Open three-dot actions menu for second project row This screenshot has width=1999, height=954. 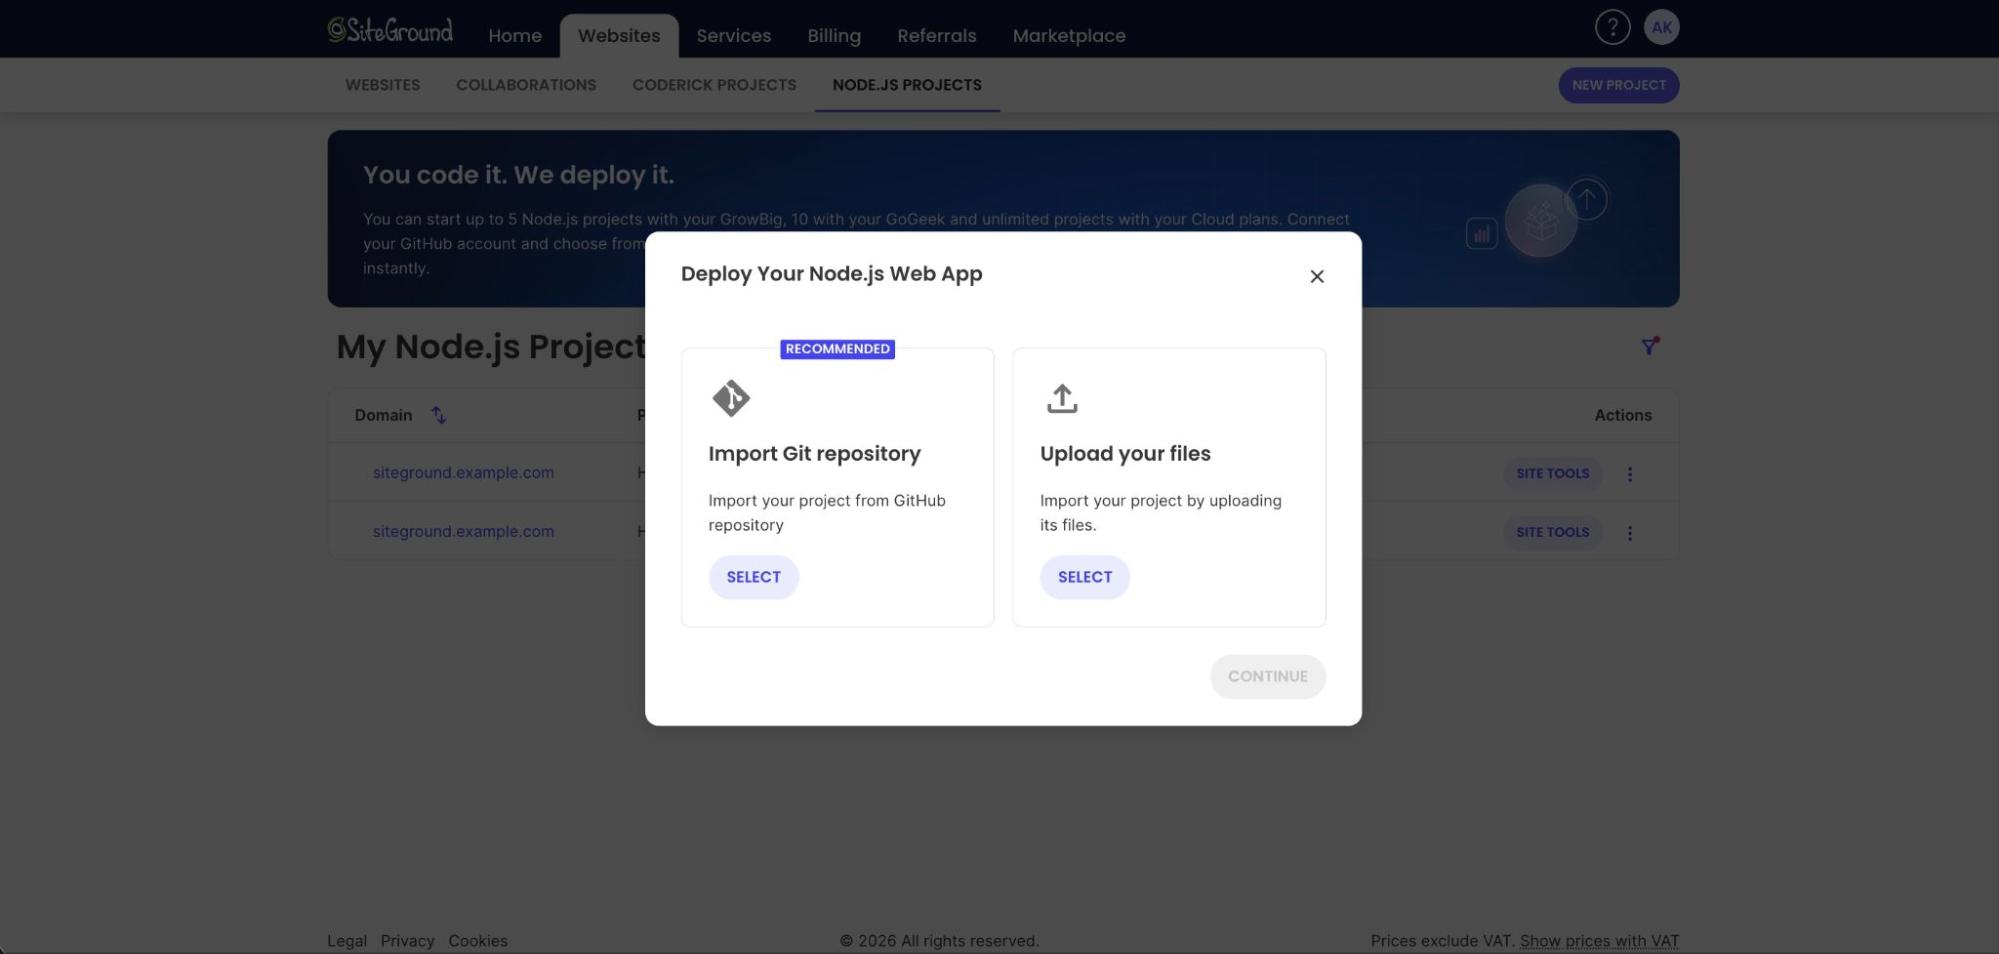click(x=1629, y=533)
